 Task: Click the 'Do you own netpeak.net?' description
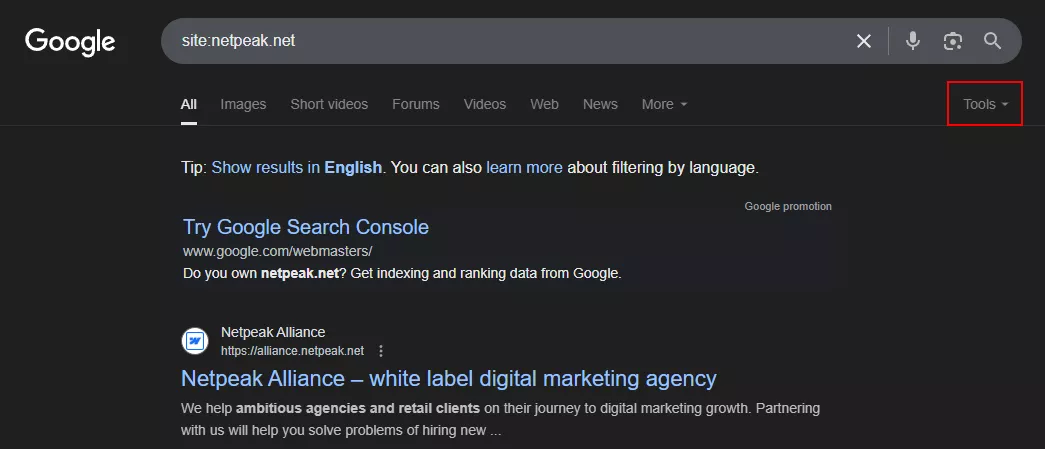pos(402,273)
